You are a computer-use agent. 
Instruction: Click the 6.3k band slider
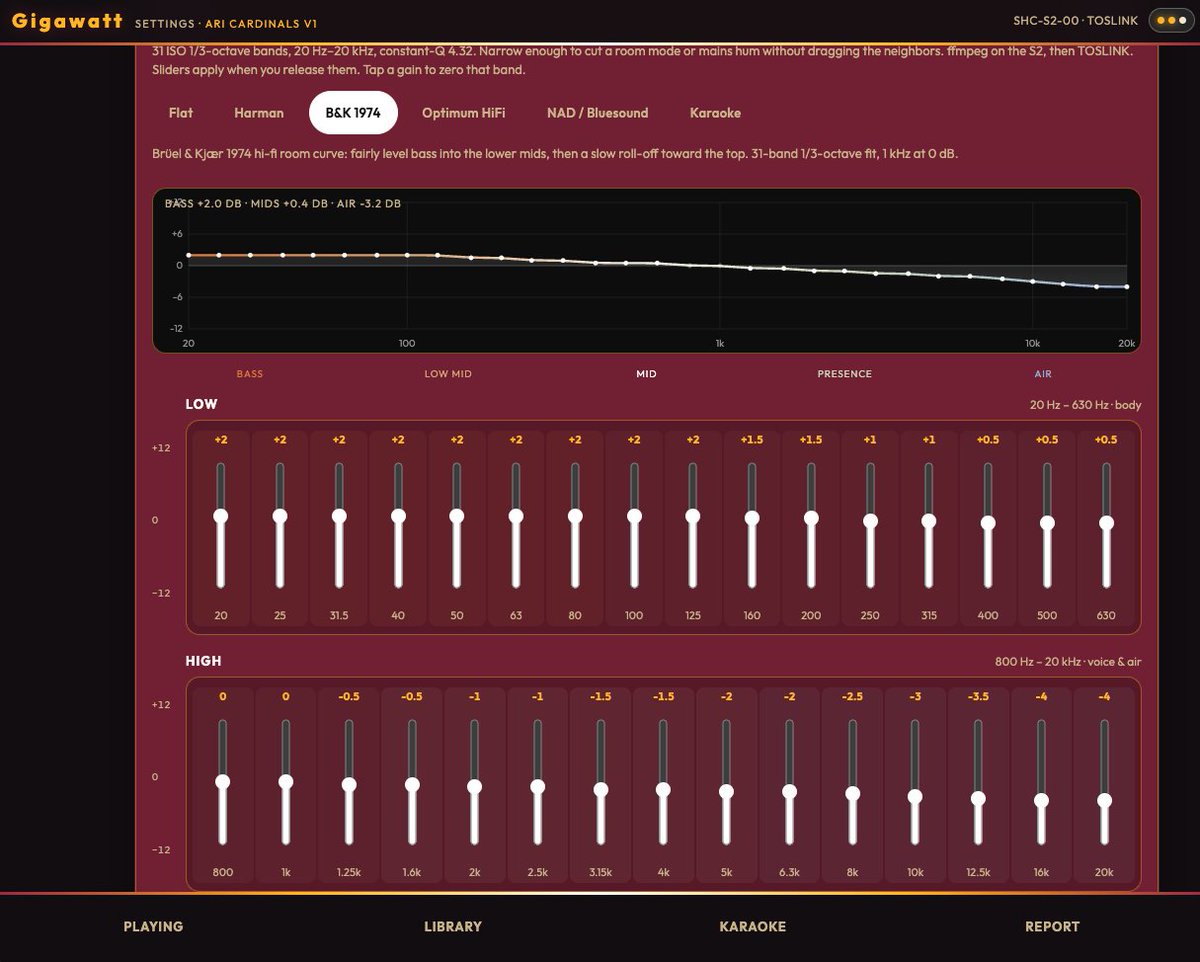(x=790, y=783)
